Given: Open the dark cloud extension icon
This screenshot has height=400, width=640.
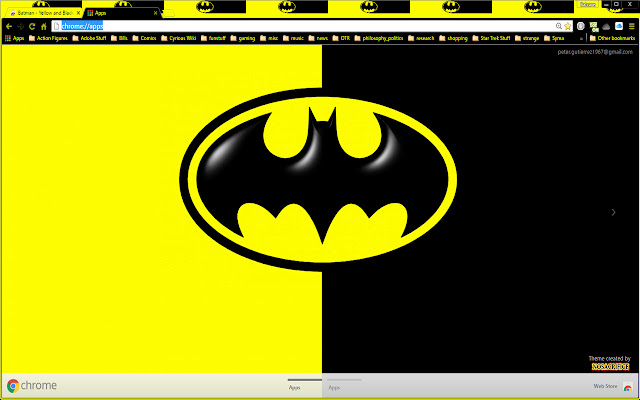Looking at the screenshot, I should [x=606, y=27].
